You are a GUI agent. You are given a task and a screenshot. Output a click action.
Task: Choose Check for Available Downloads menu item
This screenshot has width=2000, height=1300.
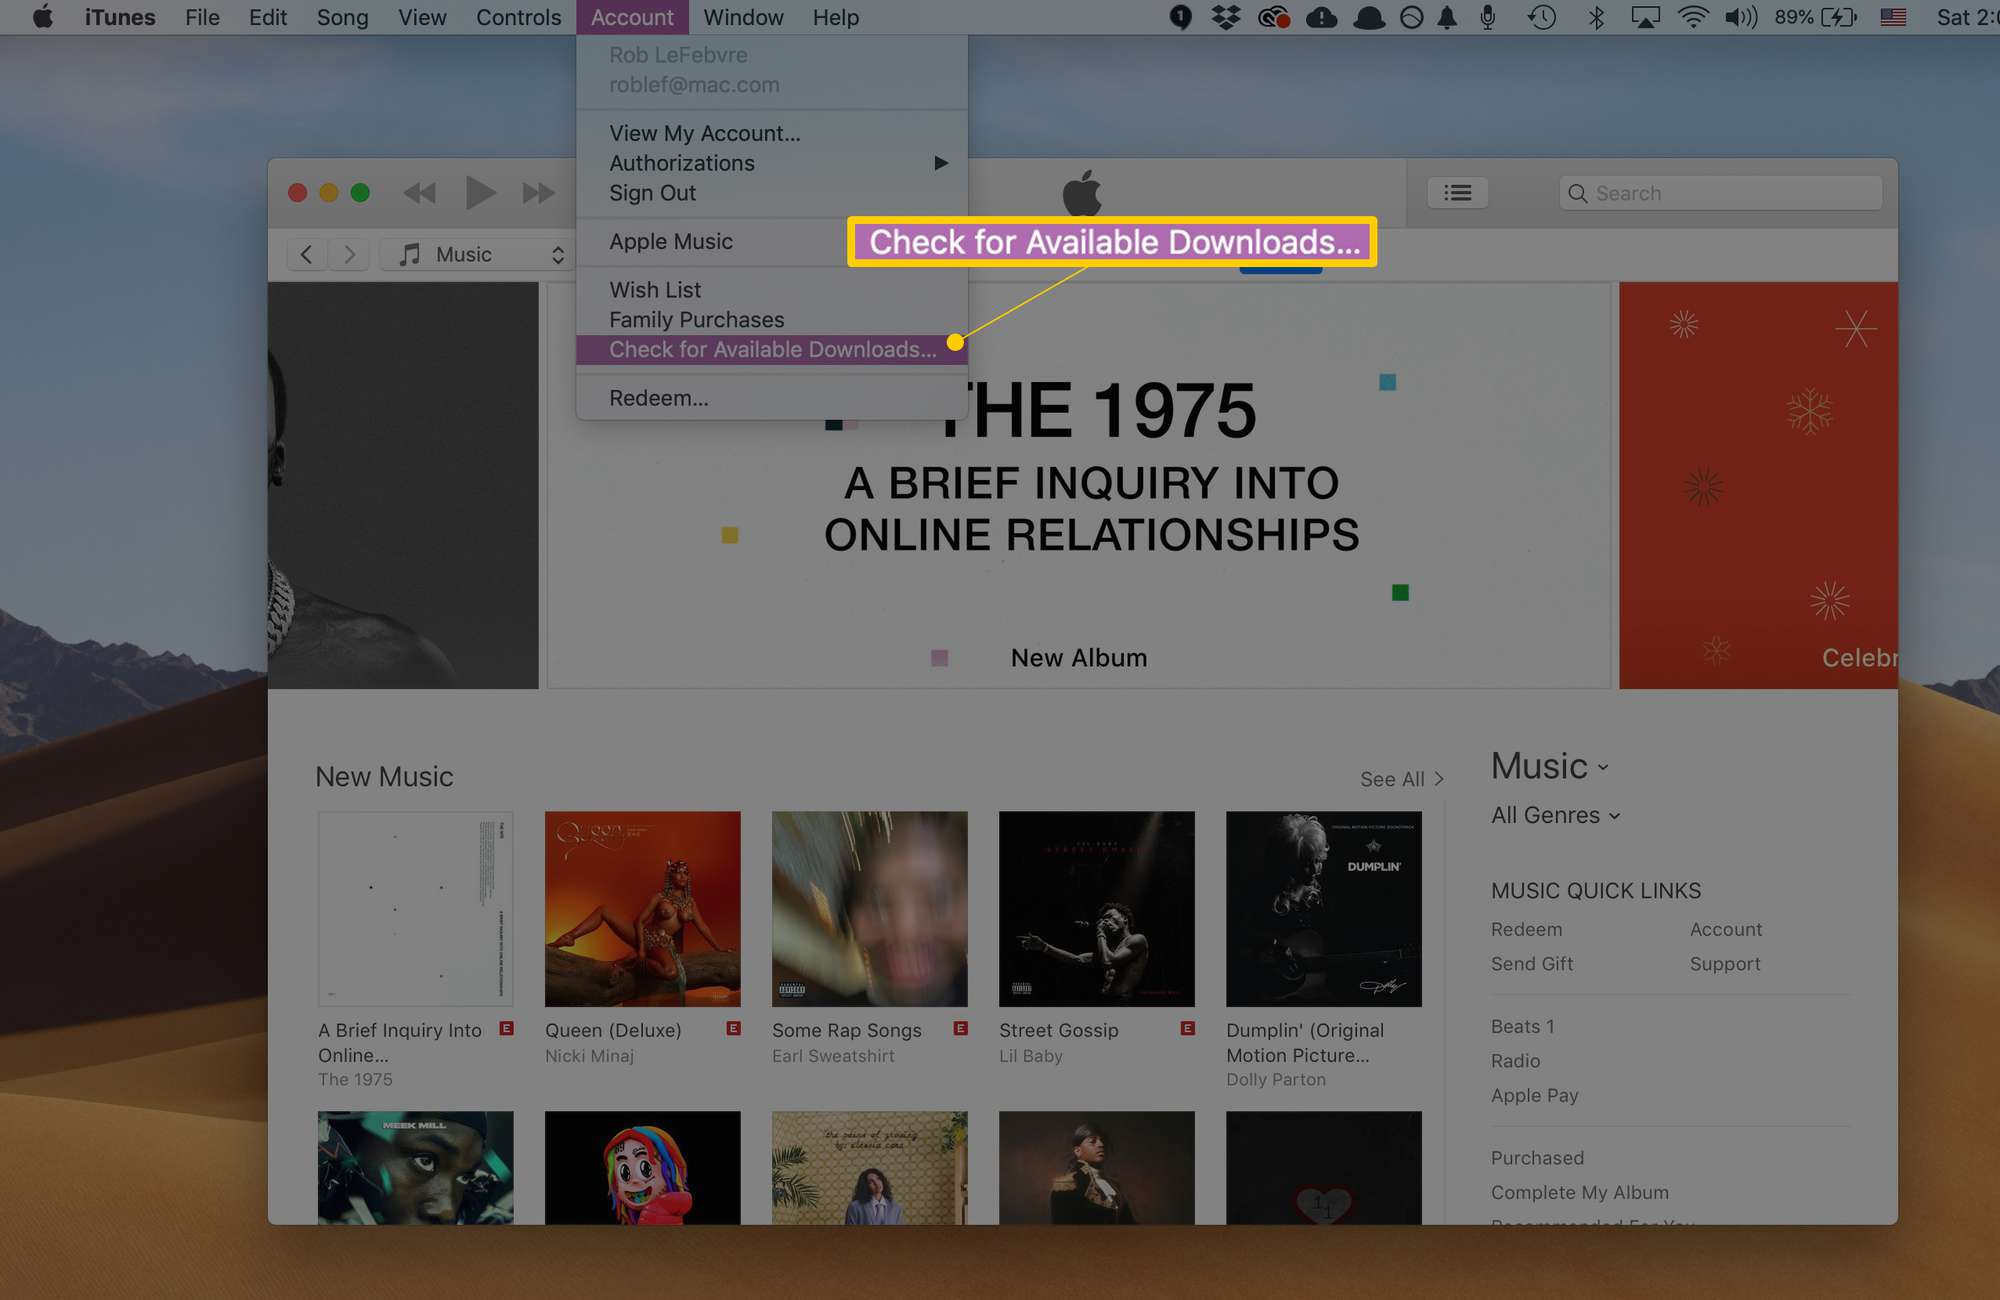[772, 349]
